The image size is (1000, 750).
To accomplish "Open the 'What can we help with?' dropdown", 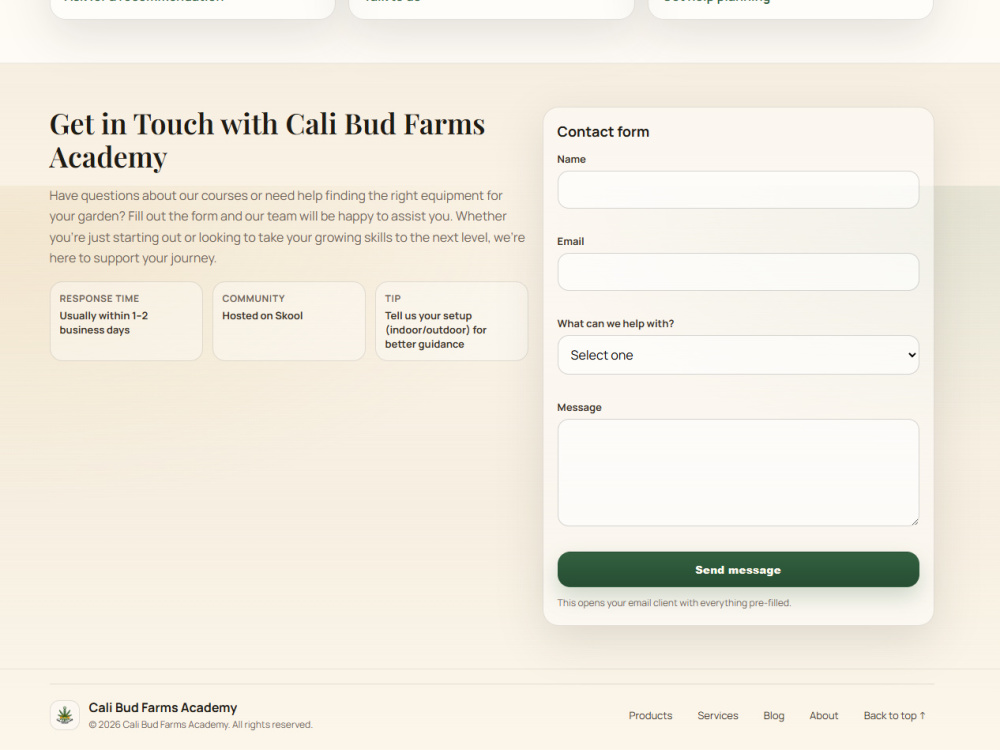I will point(738,355).
